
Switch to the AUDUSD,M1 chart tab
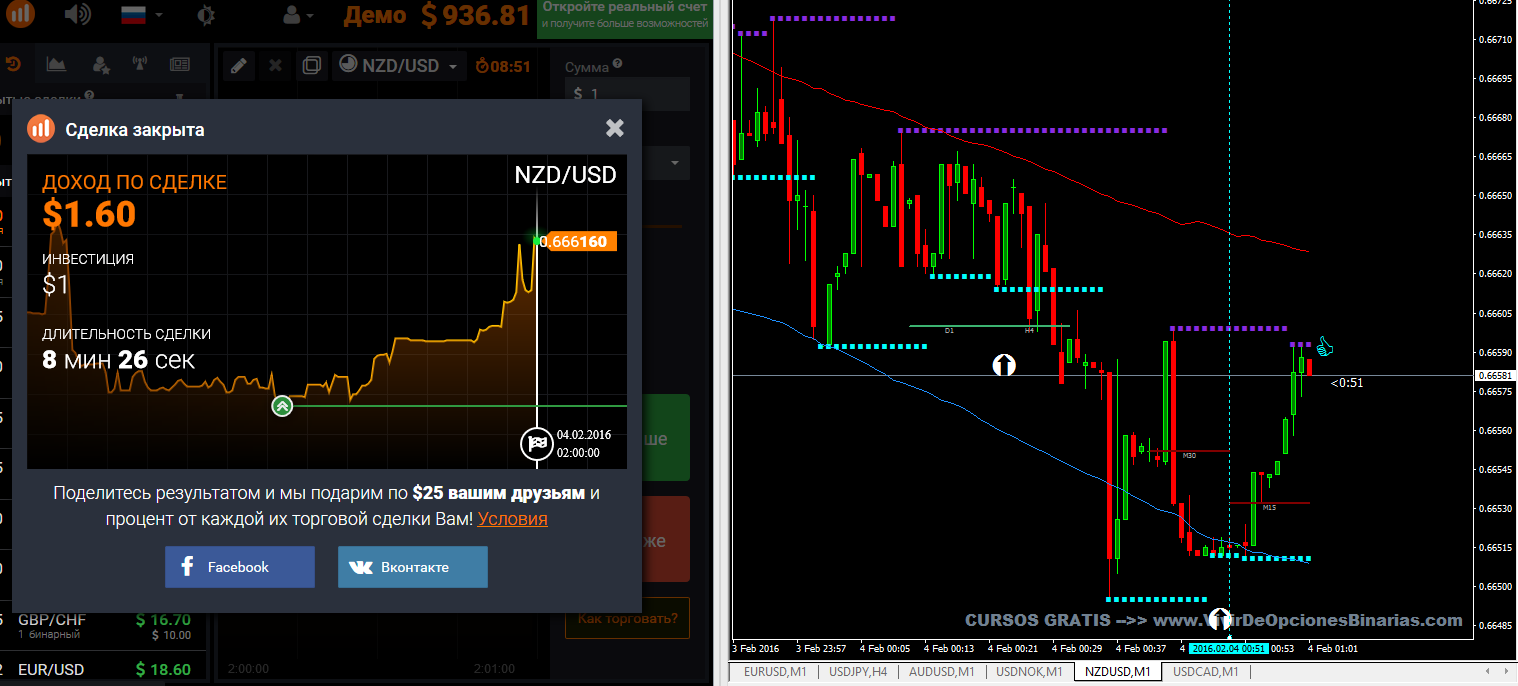pos(941,672)
